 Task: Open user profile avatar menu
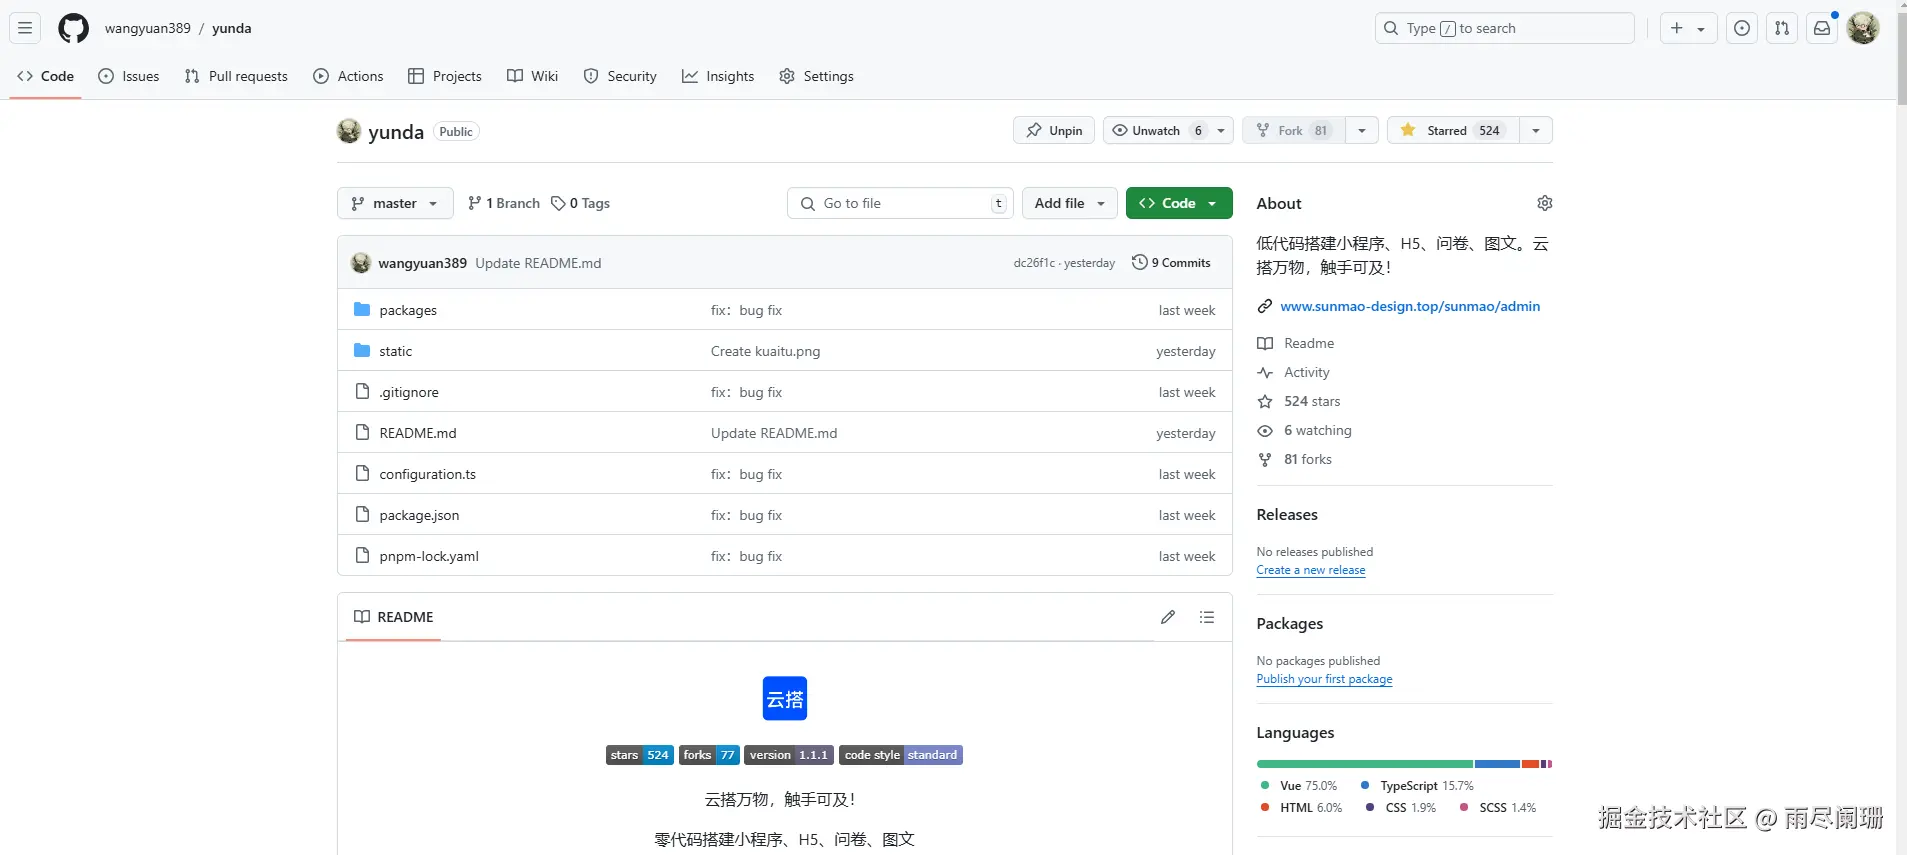click(1863, 28)
